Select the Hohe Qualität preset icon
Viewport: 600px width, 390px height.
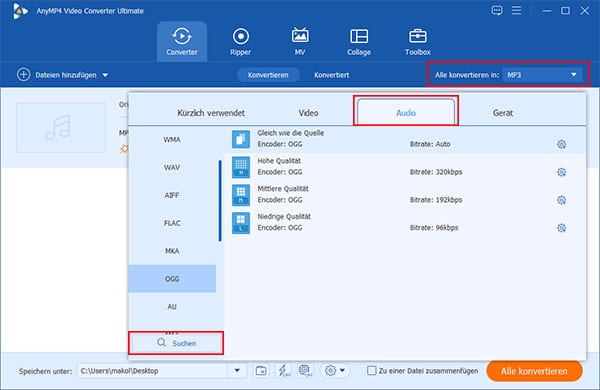click(x=241, y=167)
